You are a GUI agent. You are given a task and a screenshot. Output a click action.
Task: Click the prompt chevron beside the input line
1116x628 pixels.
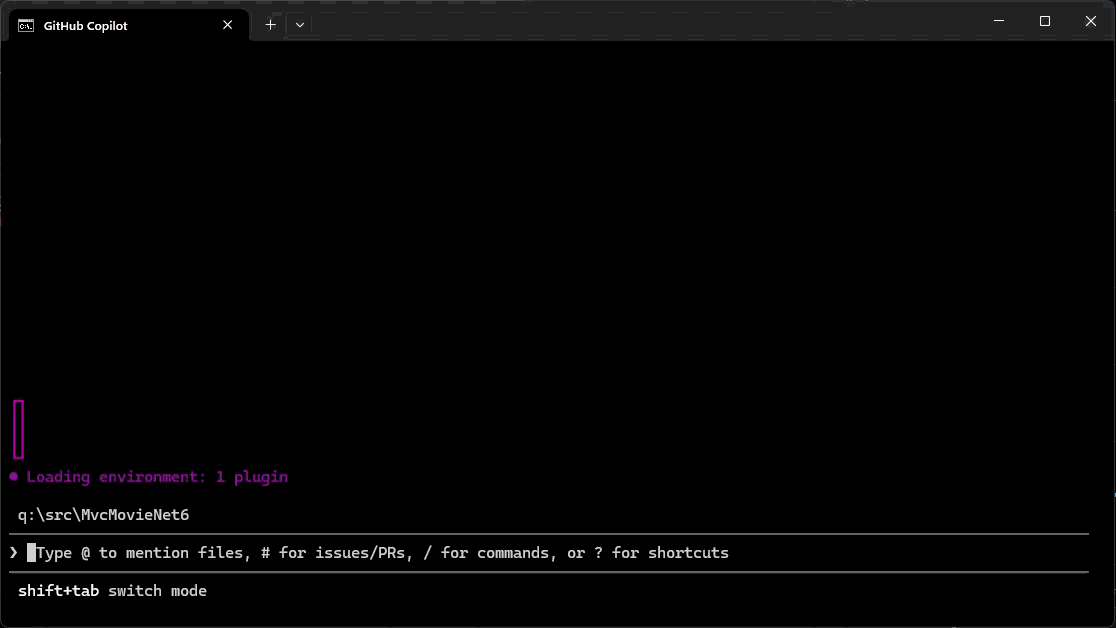pyautogui.click(x=13, y=552)
